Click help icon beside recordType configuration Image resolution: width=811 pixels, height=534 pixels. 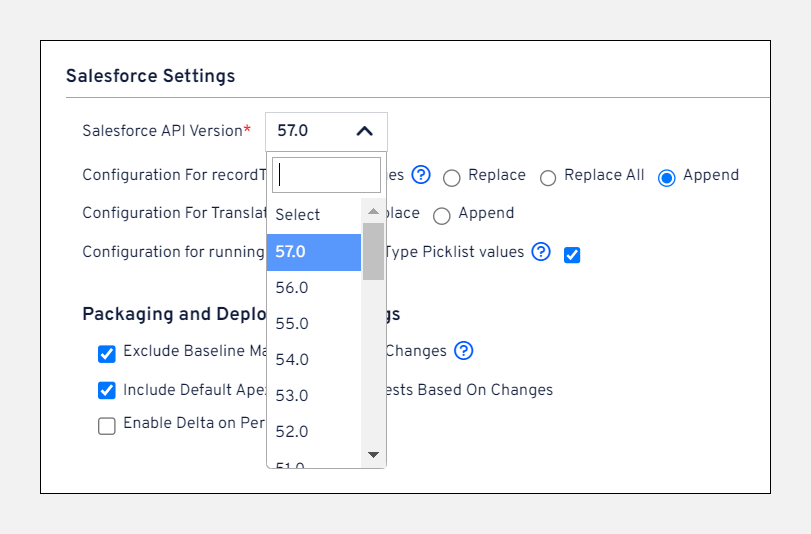tap(421, 175)
